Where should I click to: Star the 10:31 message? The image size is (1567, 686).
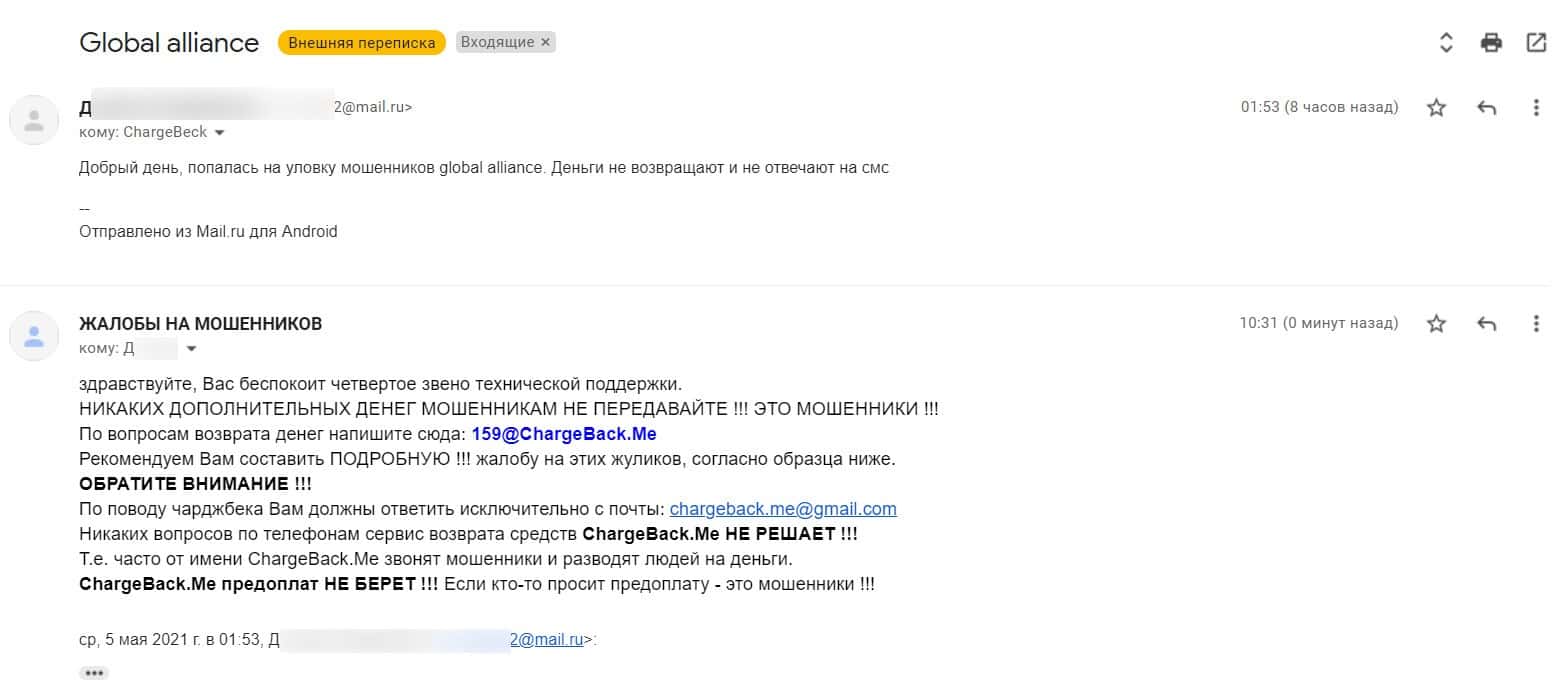pyautogui.click(x=1436, y=323)
